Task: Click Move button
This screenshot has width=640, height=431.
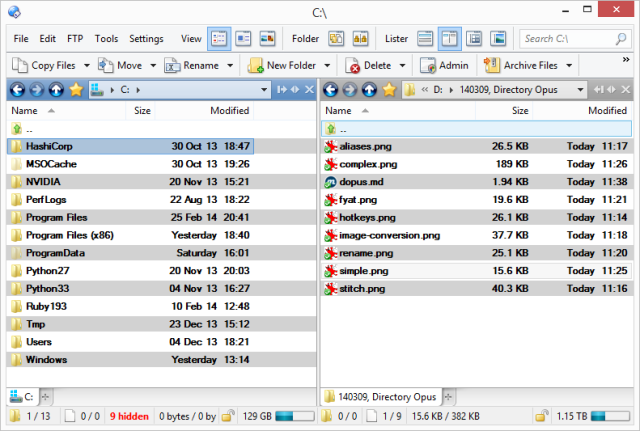Action: tap(120, 66)
